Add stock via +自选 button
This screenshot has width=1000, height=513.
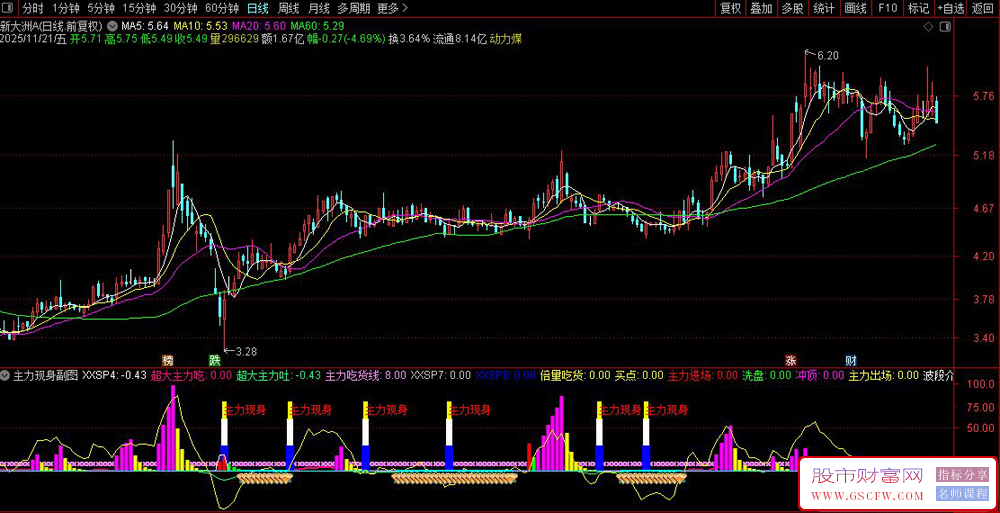(x=949, y=9)
